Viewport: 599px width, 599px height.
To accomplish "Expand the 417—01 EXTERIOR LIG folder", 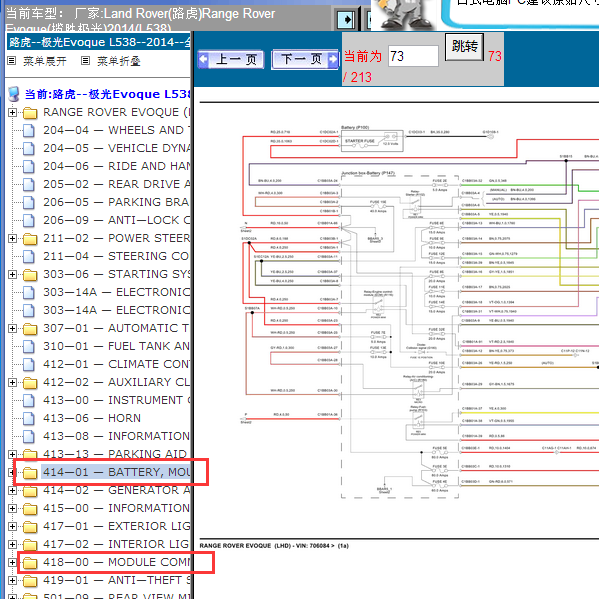I will click(x=12, y=526).
